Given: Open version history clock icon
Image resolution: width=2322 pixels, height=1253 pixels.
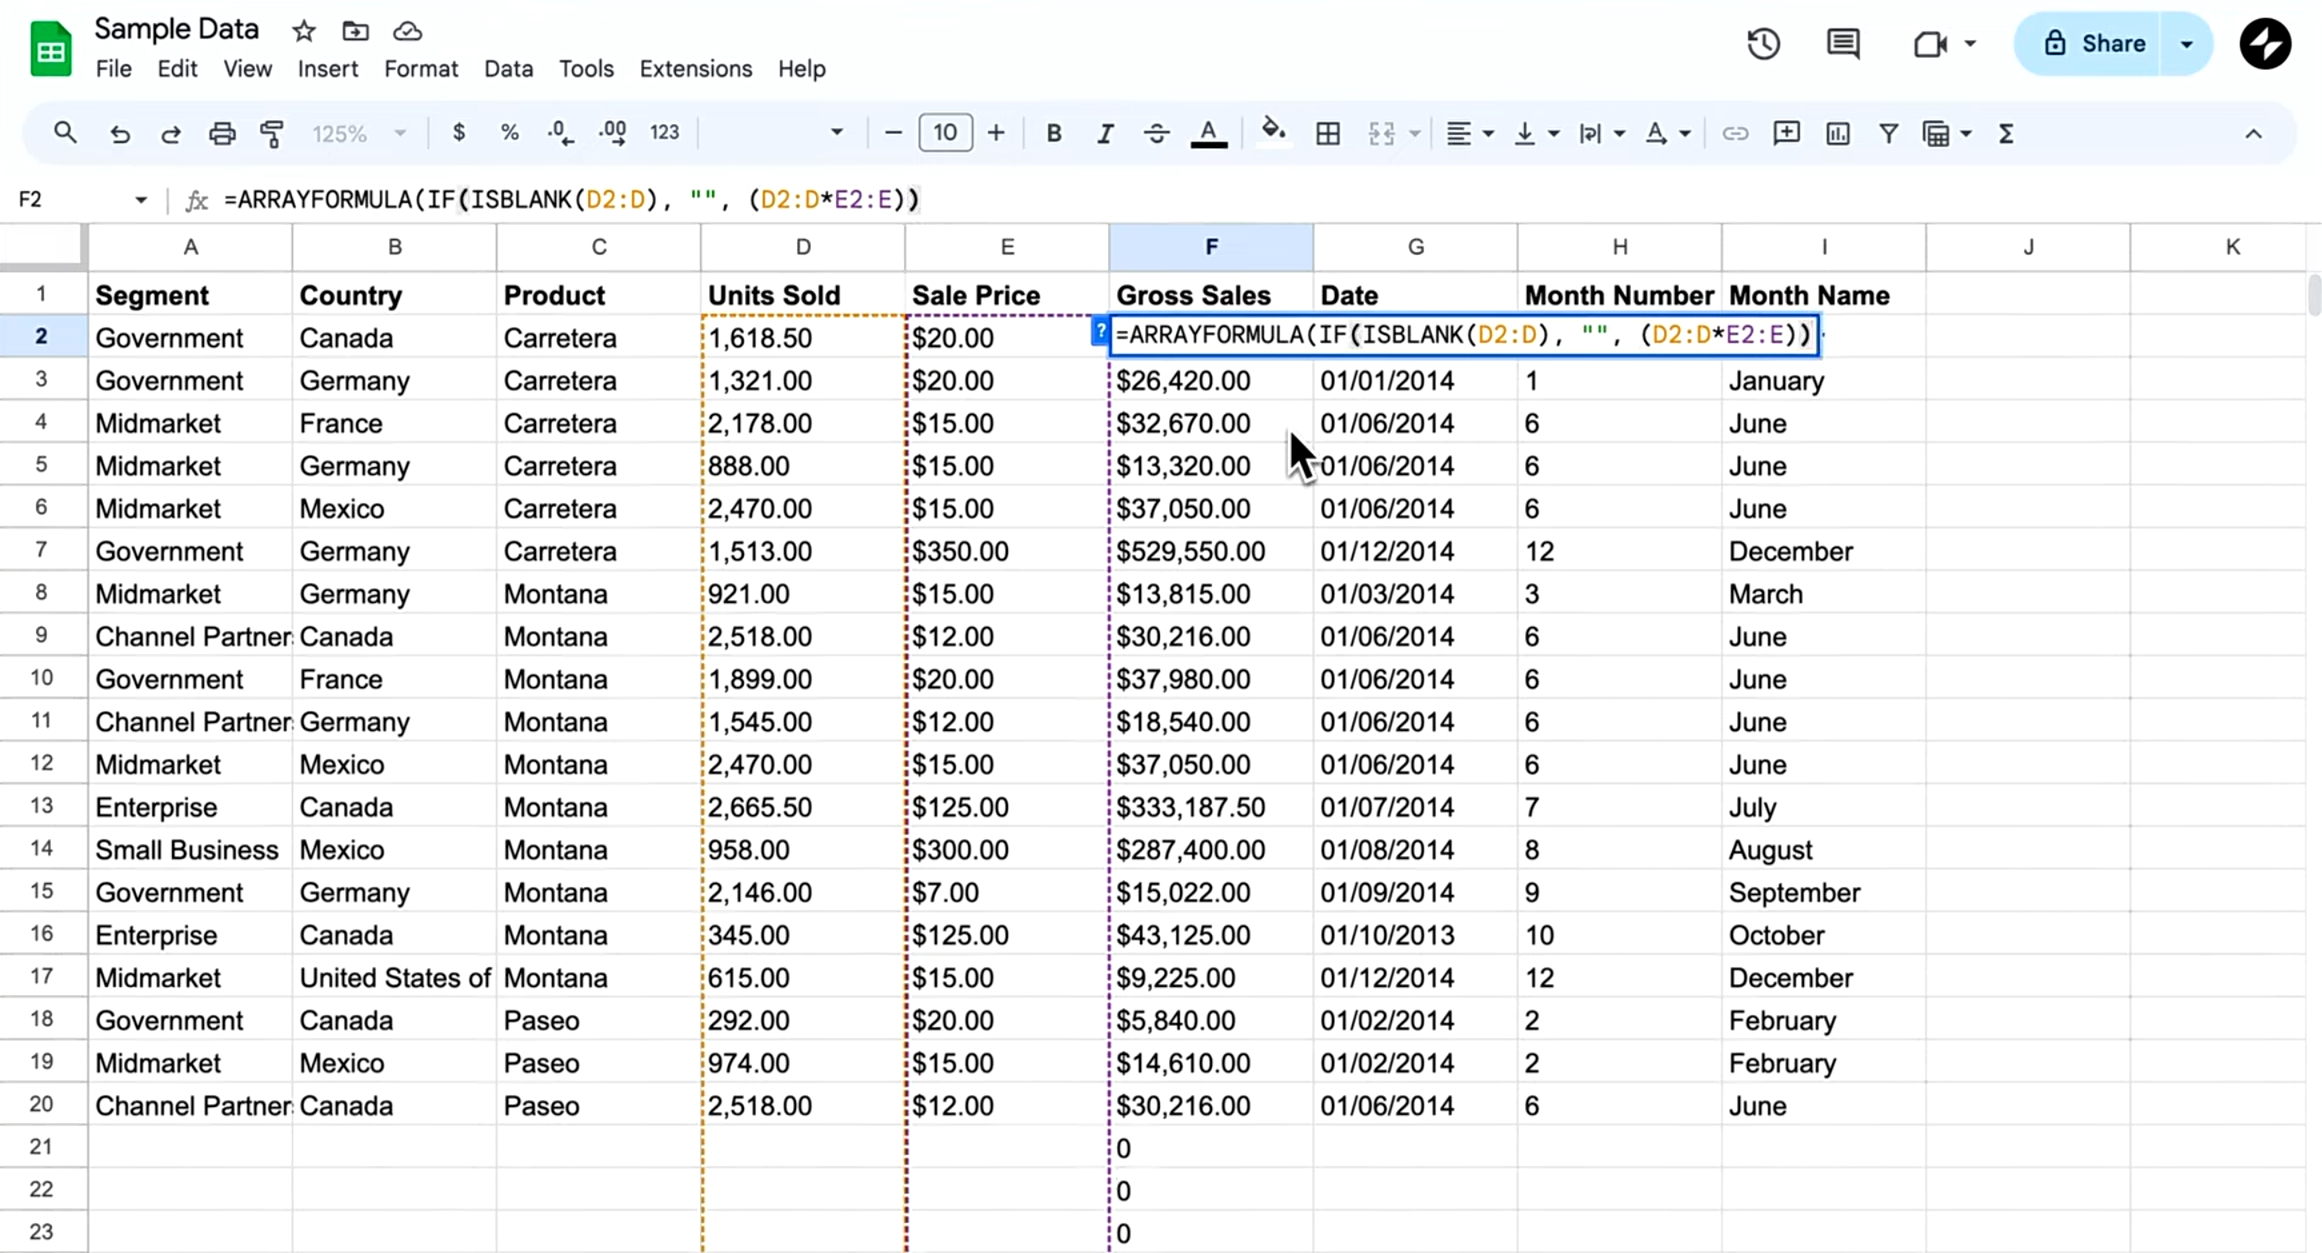Looking at the screenshot, I should tap(1764, 44).
